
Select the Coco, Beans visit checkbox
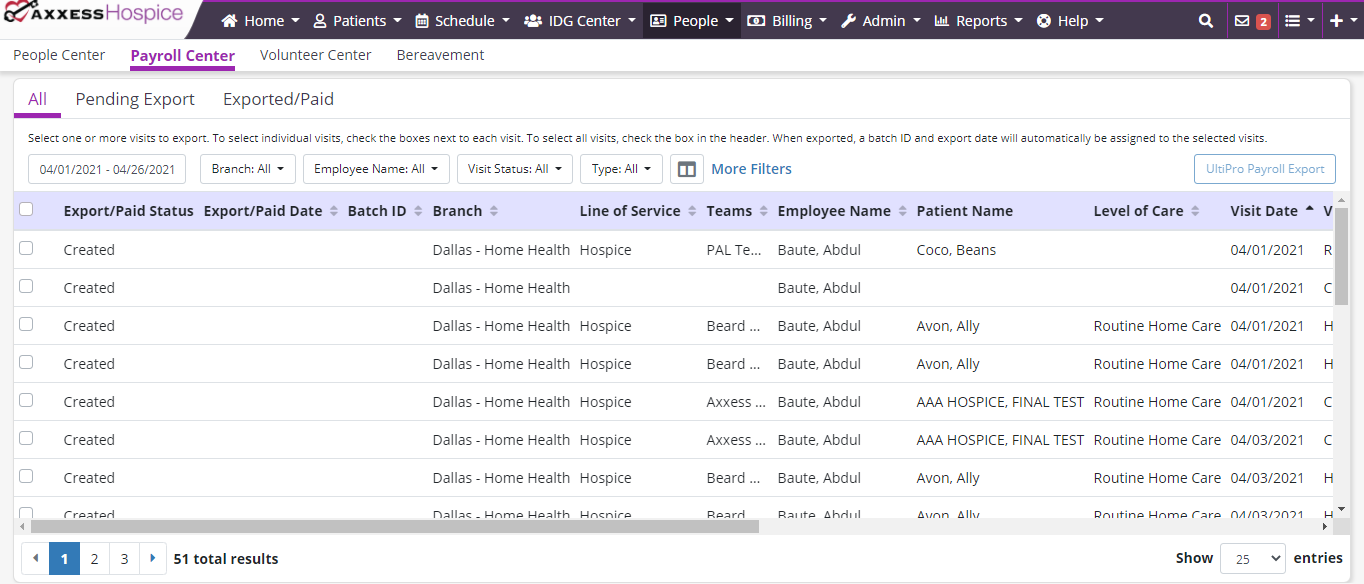pos(26,249)
